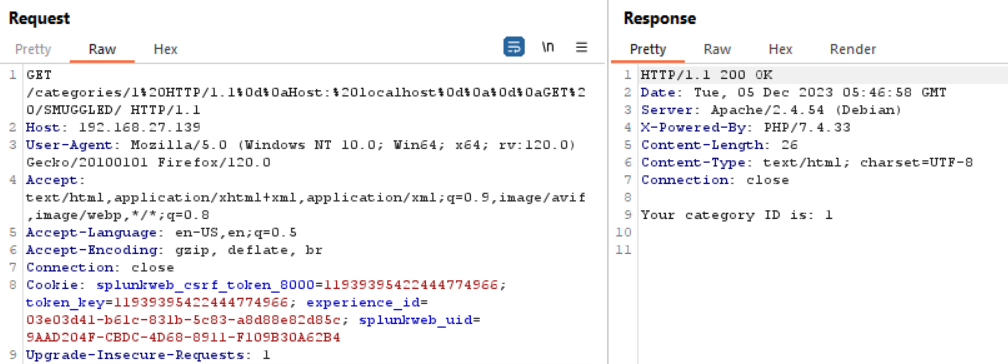Viewport: 1008px width, 364px height.
Task: Open the Response Hex tab
Action: coord(780,49)
